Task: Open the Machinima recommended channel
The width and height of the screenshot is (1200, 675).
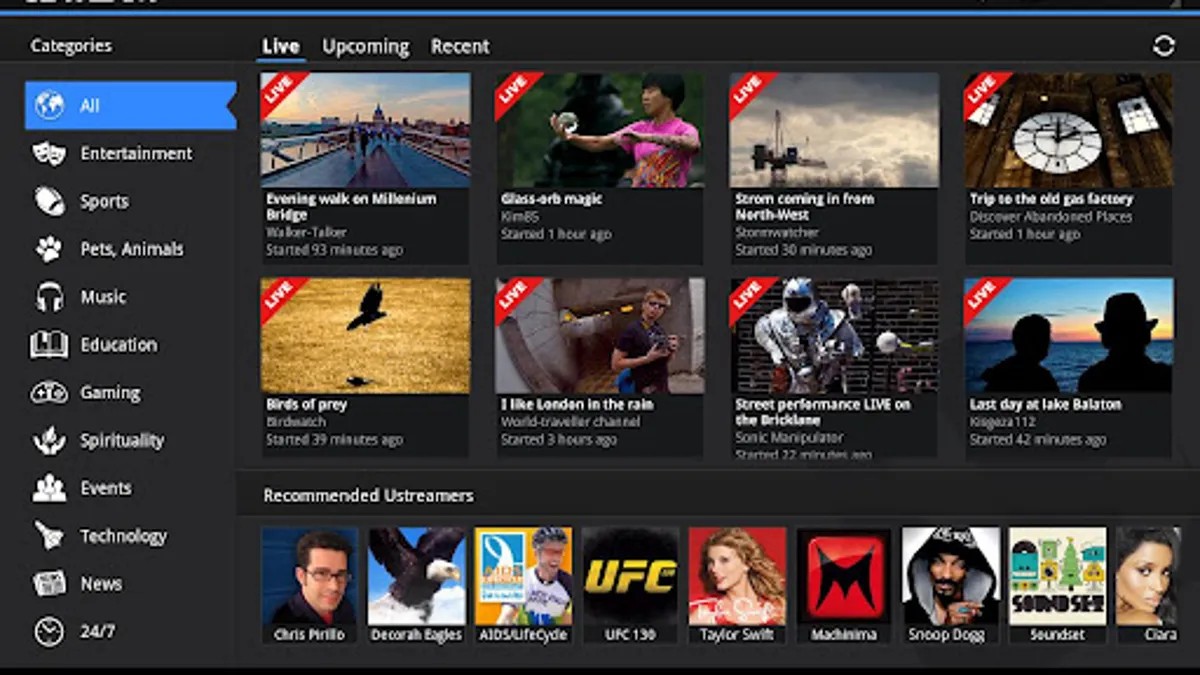Action: pos(844,585)
